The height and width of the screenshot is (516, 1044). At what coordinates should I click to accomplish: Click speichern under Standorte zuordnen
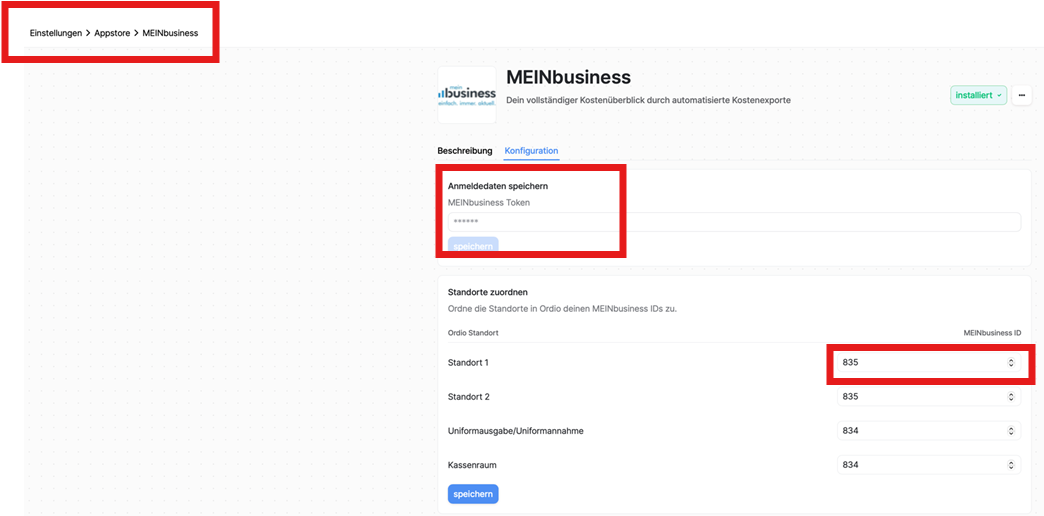click(x=473, y=494)
